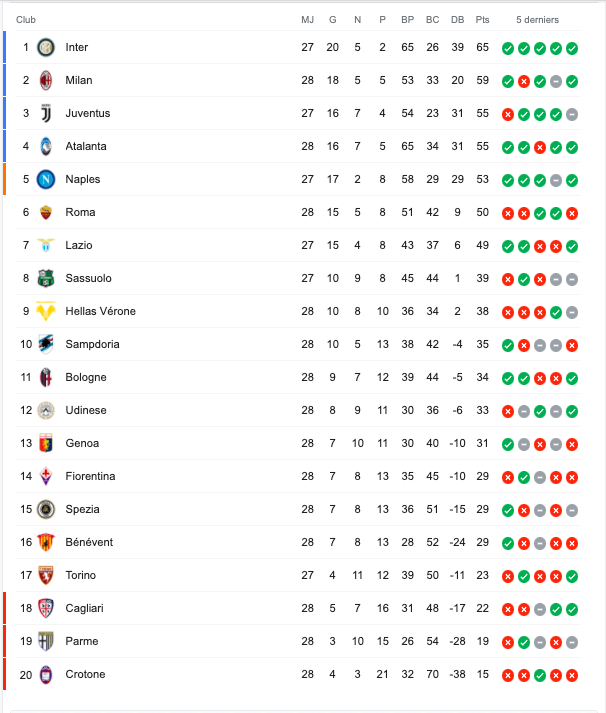Click the Fiorentina team name
Viewport: 606px width, 713px height.
click(x=90, y=476)
